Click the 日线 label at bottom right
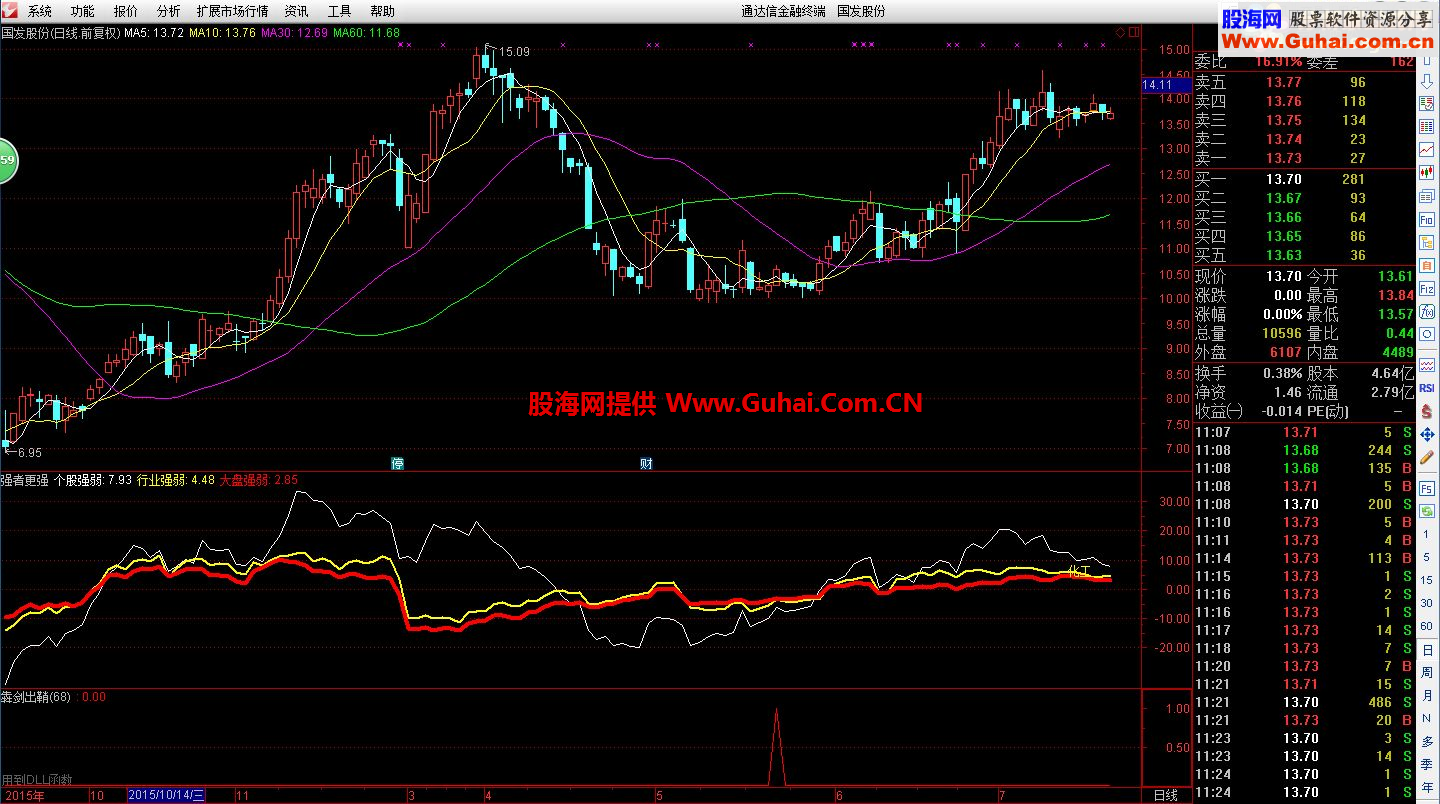The image size is (1440, 804). click(x=1165, y=795)
